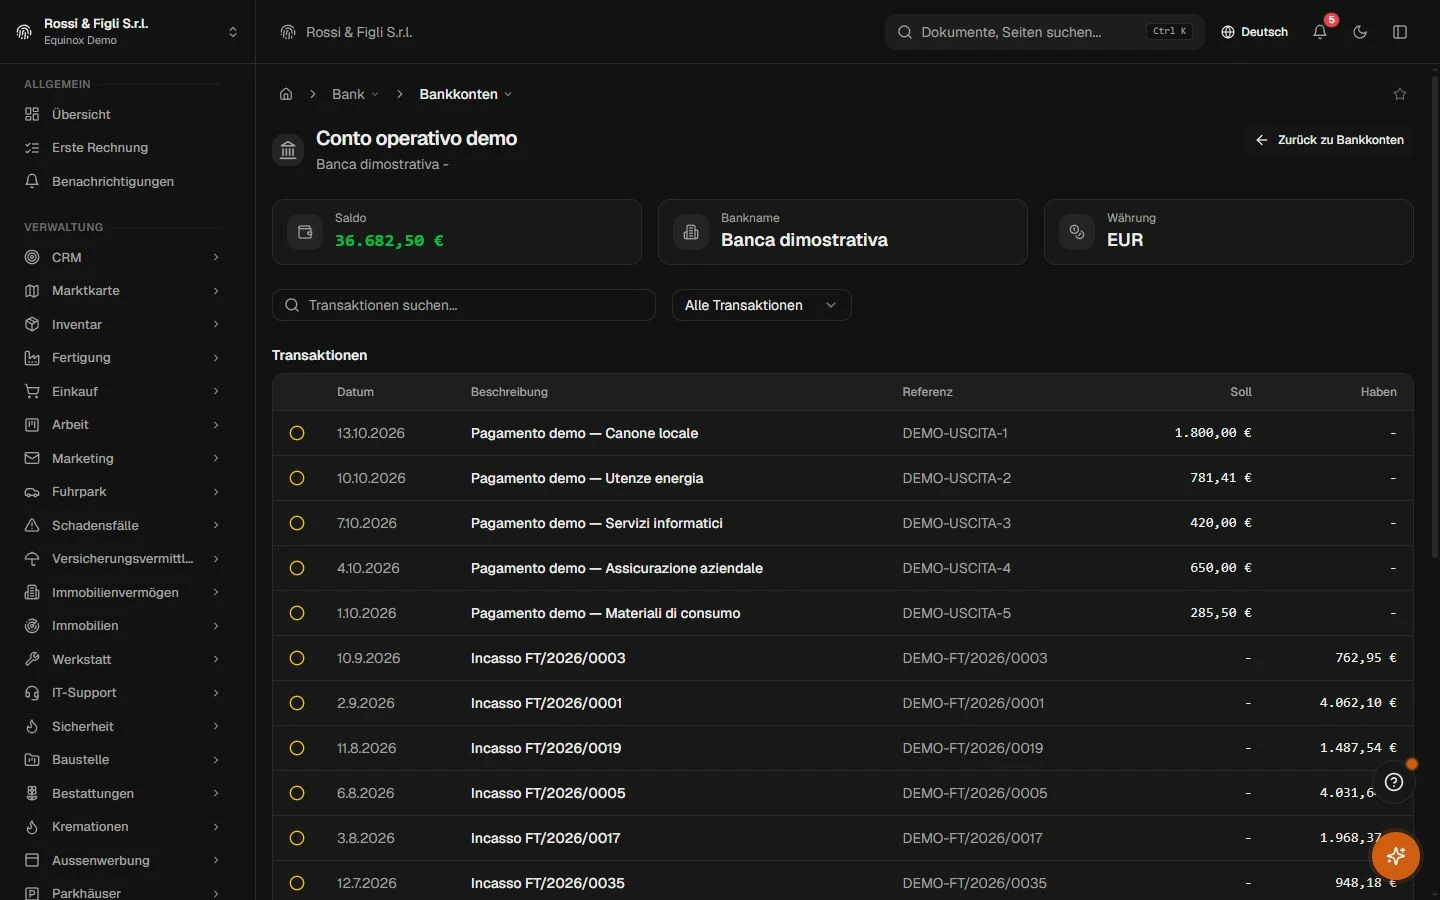Image resolution: width=1440 pixels, height=900 pixels.
Task: Click Zurück zu Bankkonten button
Action: point(1329,140)
